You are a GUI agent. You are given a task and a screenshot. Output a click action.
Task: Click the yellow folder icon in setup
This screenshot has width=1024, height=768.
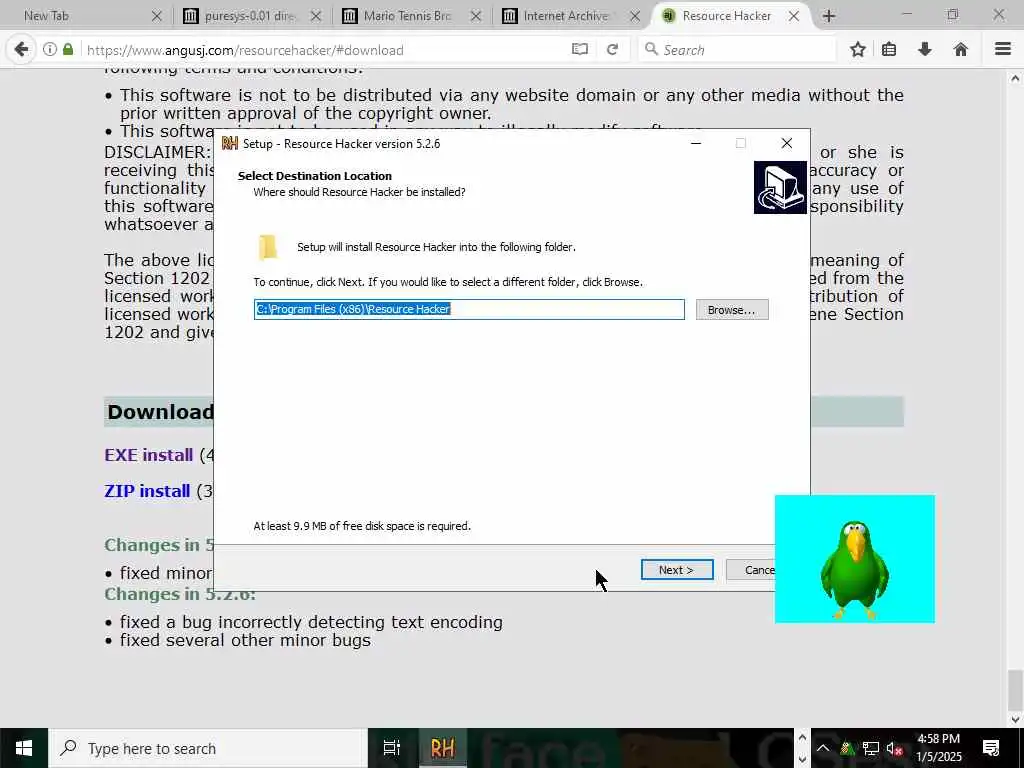tap(268, 248)
